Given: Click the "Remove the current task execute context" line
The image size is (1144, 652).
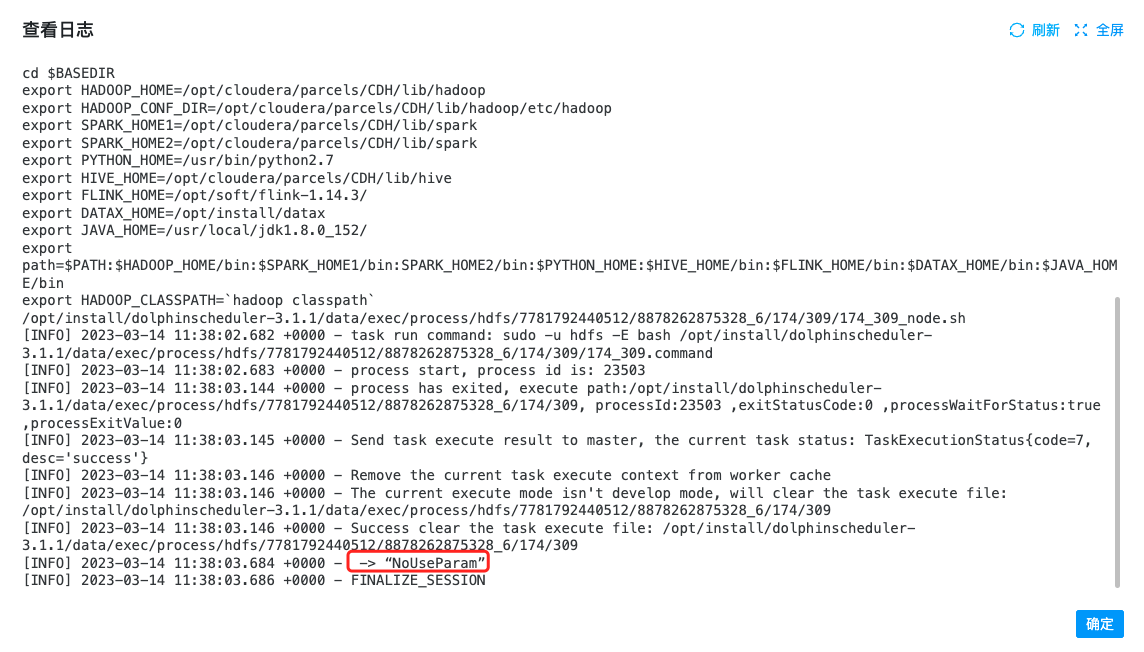Looking at the screenshot, I should [426, 476].
